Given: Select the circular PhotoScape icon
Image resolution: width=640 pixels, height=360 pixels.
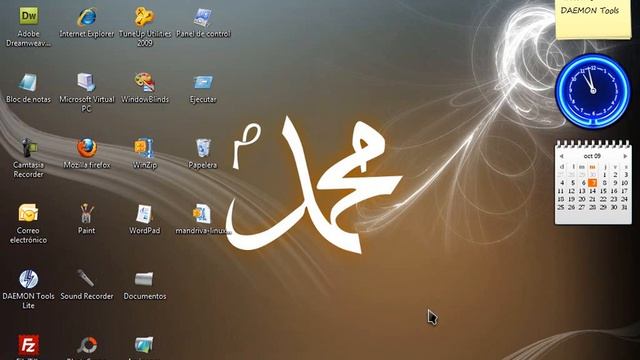Looking at the screenshot, I should [x=87, y=345].
